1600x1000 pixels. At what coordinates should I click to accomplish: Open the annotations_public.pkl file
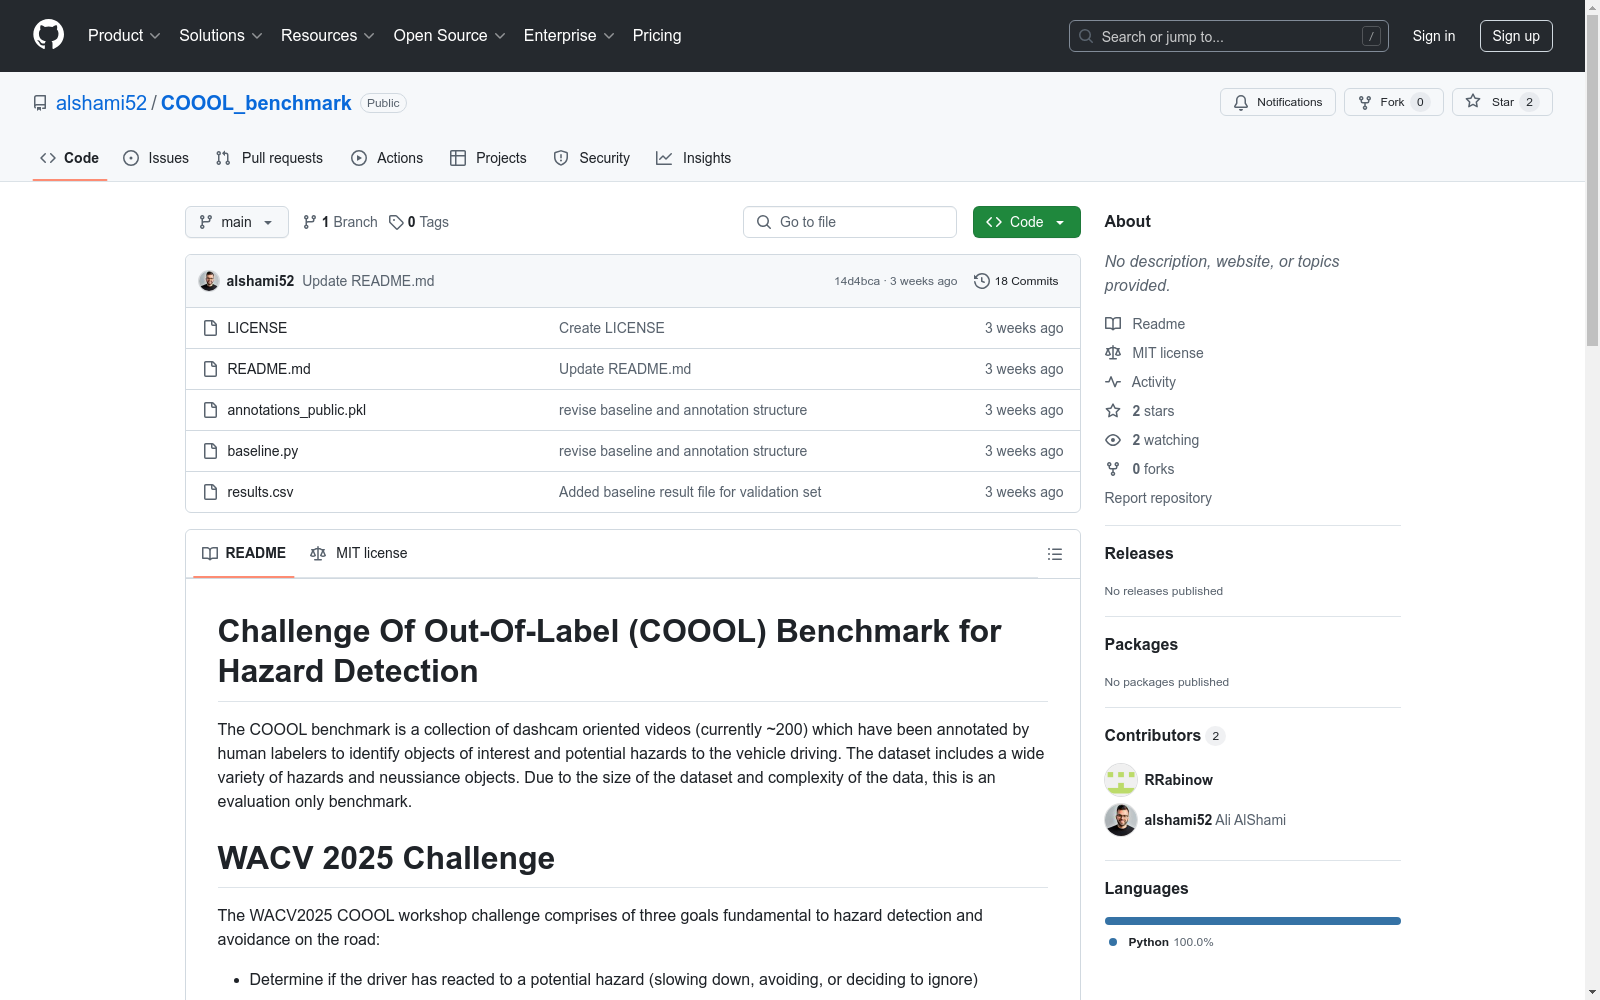coord(297,410)
